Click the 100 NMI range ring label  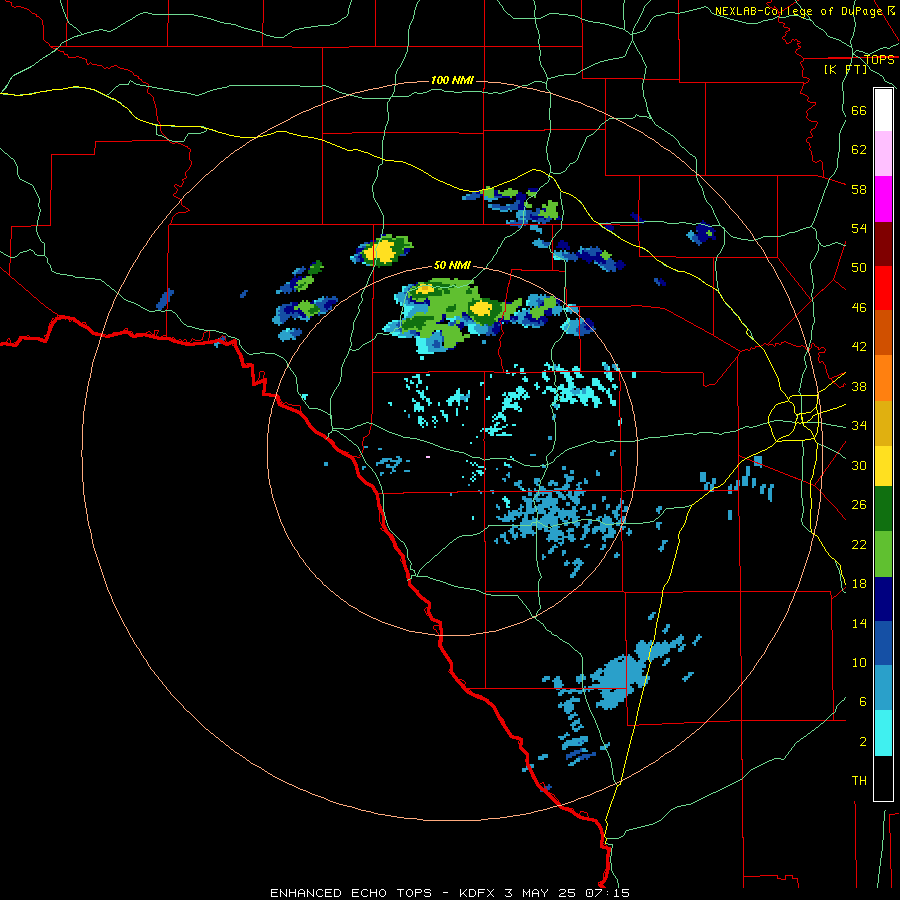452,80
